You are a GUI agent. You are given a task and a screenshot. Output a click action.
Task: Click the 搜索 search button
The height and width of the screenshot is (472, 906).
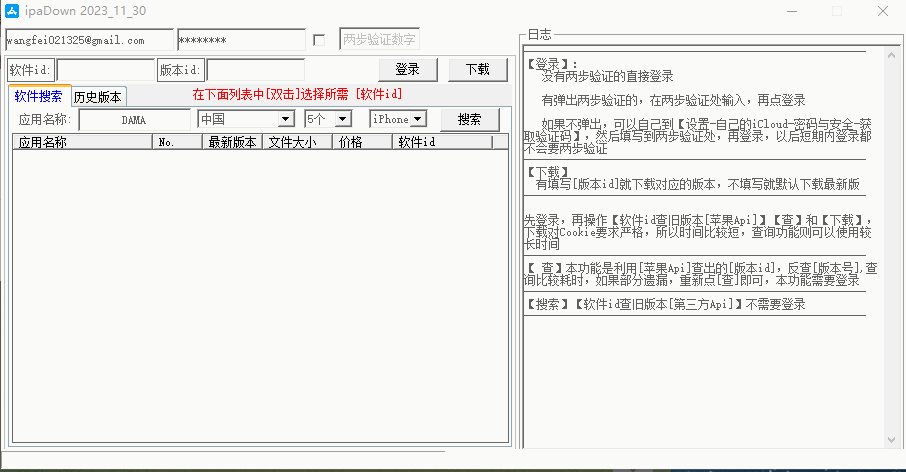click(x=469, y=119)
